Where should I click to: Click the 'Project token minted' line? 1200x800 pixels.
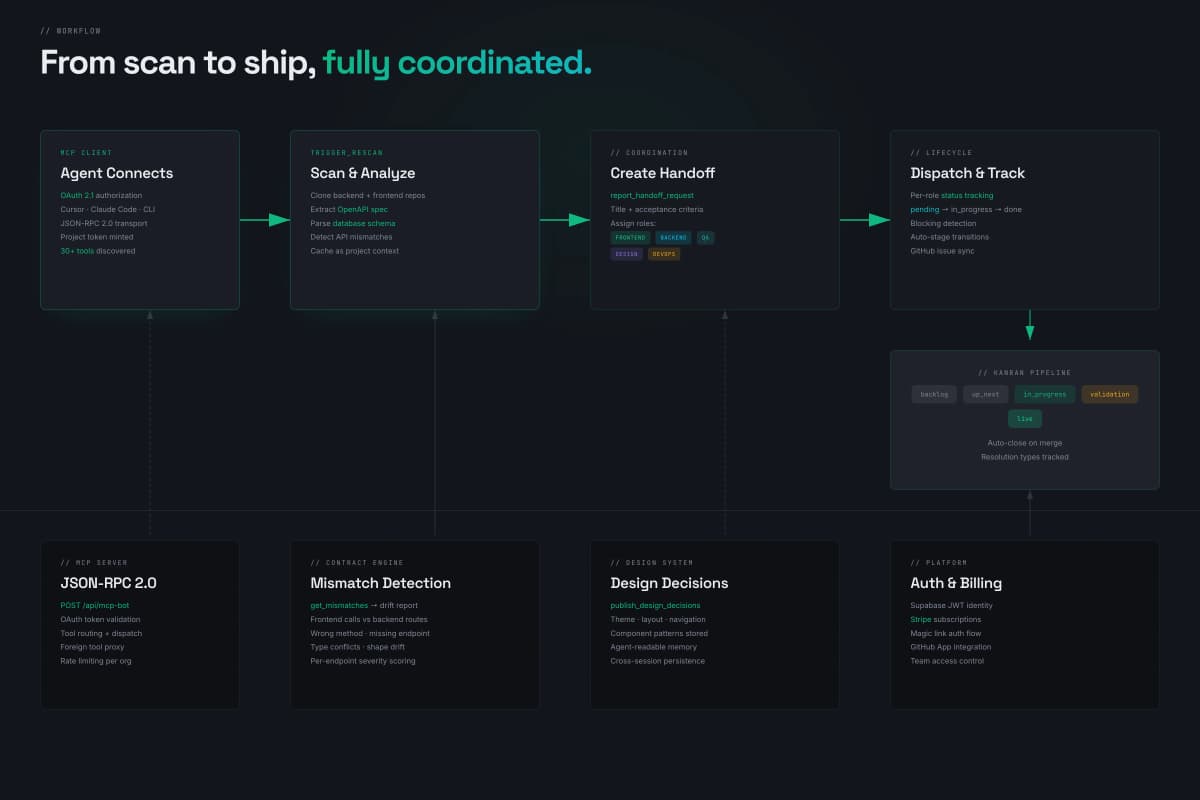98,237
